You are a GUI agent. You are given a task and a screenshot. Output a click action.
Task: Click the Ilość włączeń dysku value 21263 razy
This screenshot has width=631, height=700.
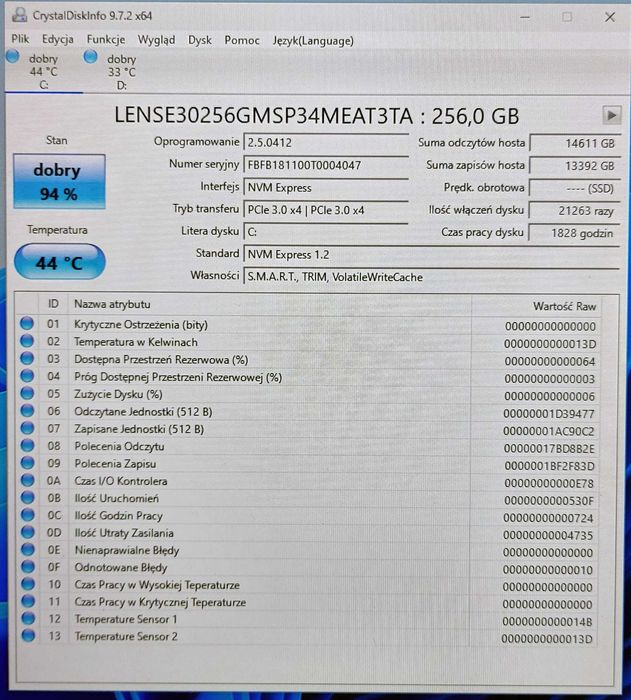click(x=575, y=210)
